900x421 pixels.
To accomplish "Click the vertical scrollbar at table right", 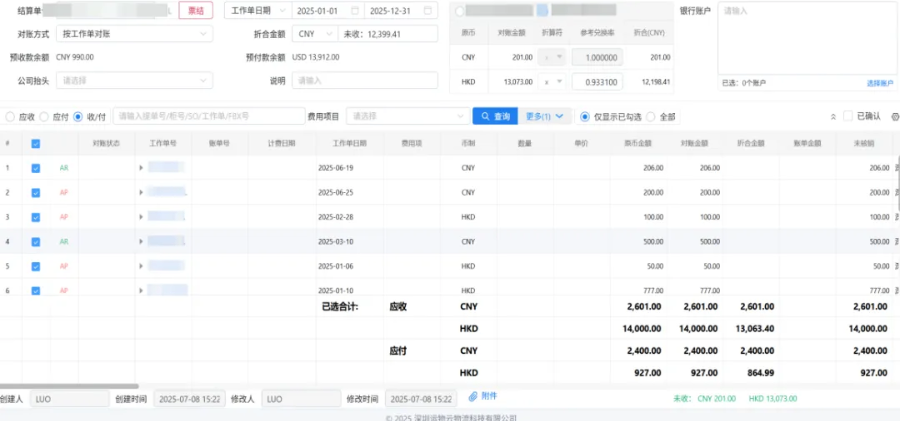I will point(898,184).
